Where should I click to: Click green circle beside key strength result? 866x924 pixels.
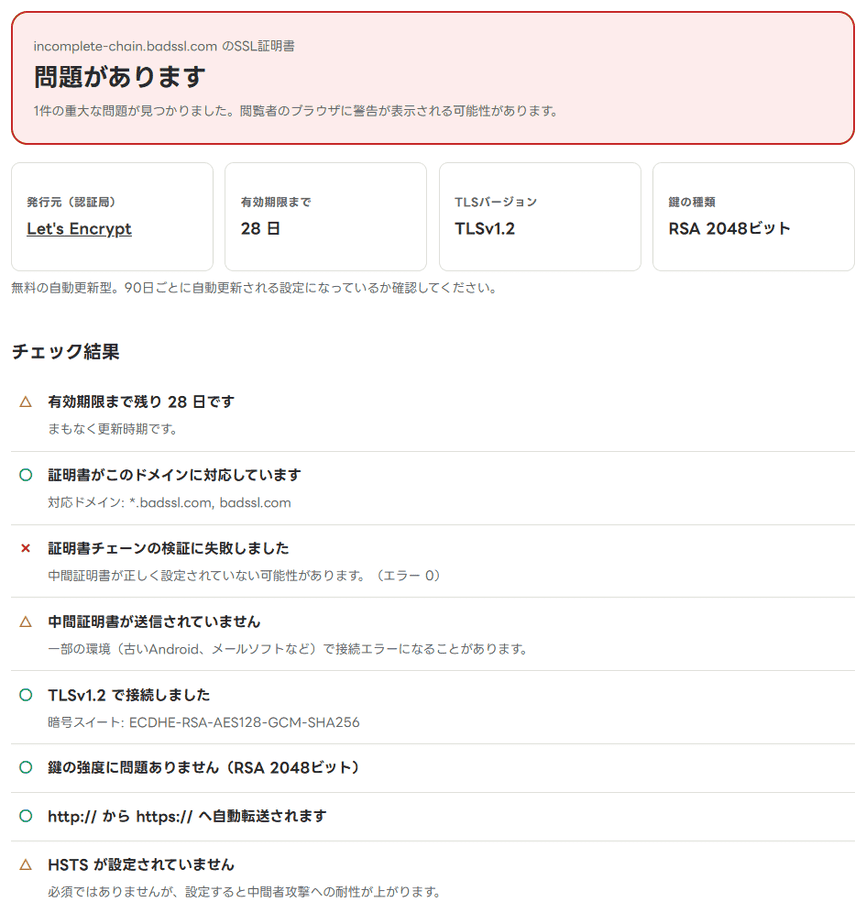tap(25, 767)
